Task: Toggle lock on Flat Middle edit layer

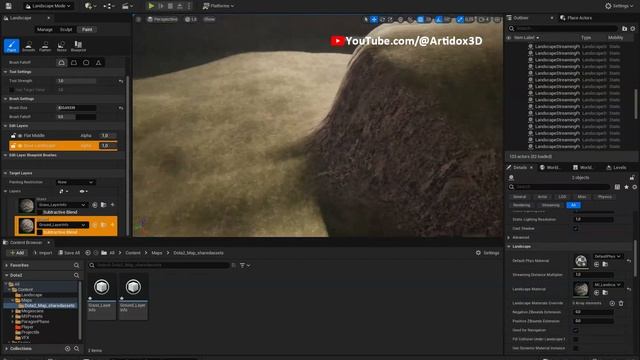Action: pos(13,136)
